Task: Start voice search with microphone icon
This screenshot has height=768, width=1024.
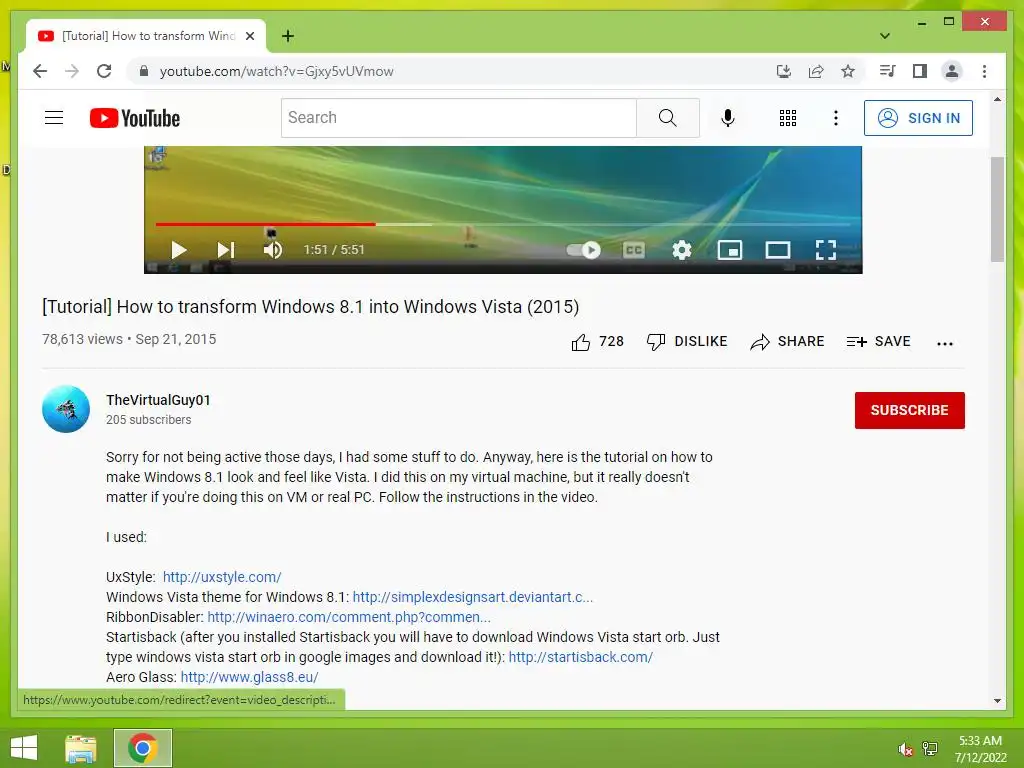Action: click(728, 118)
